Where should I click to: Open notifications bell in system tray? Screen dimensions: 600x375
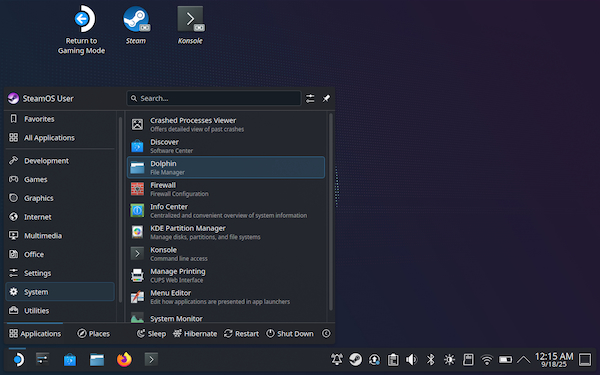coord(337,360)
